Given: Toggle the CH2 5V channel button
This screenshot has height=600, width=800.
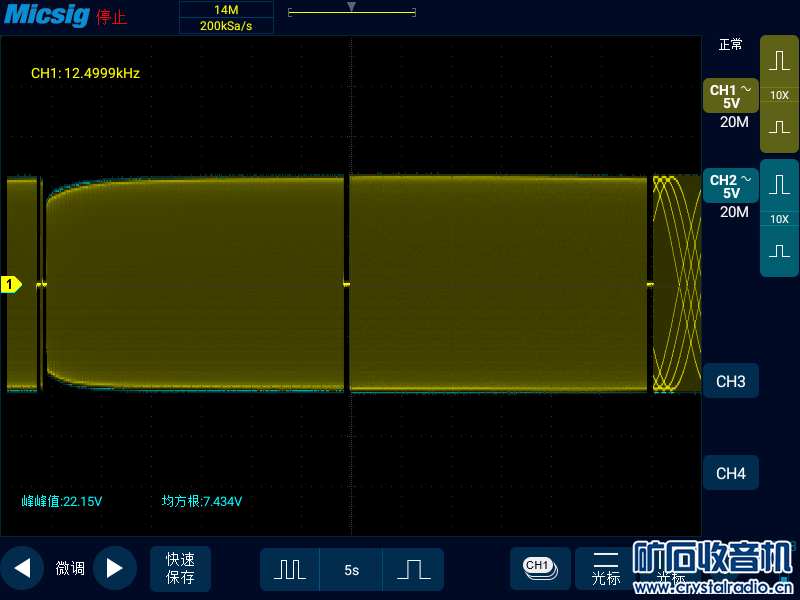Looking at the screenshot, I should (x=731, y=186).
